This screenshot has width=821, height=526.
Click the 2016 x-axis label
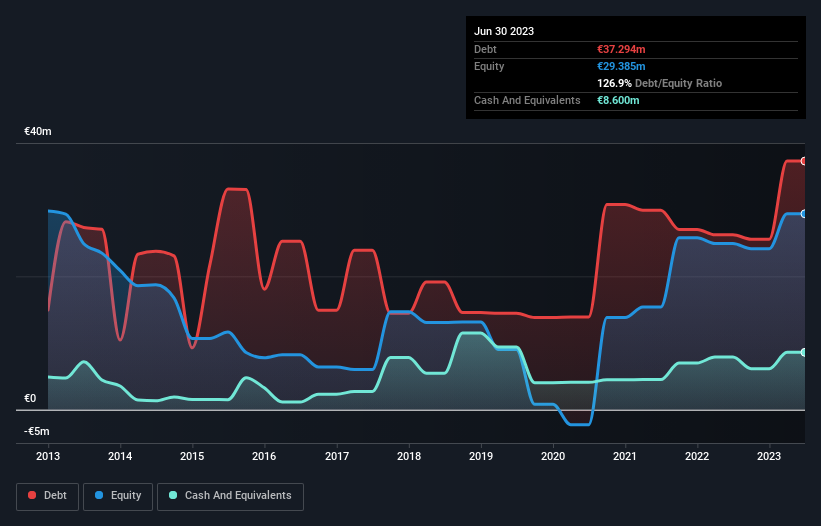tap(264, 456)
